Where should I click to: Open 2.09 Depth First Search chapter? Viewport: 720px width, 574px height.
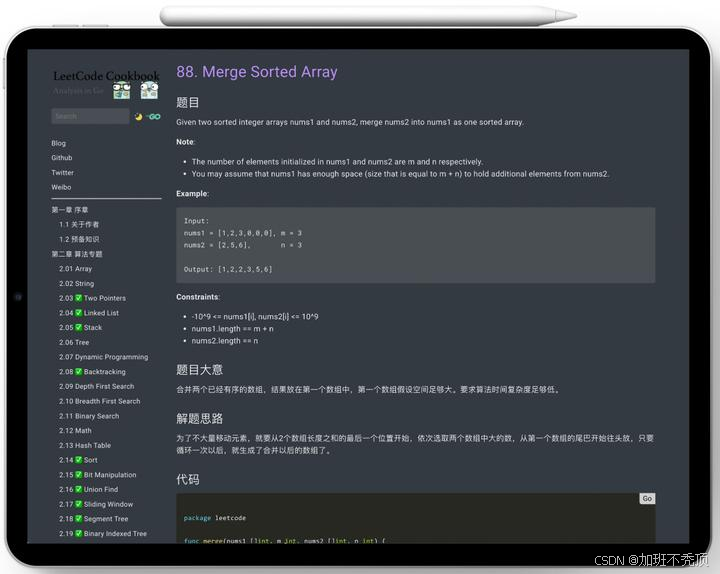(96, 386)
